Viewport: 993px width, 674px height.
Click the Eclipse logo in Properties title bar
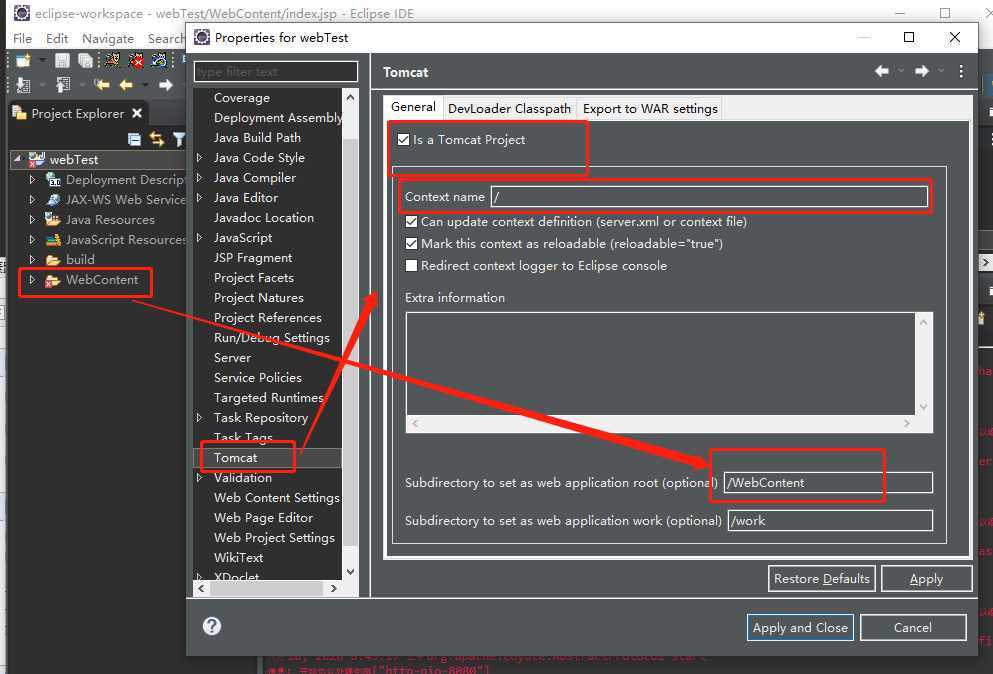pos(202,37)
